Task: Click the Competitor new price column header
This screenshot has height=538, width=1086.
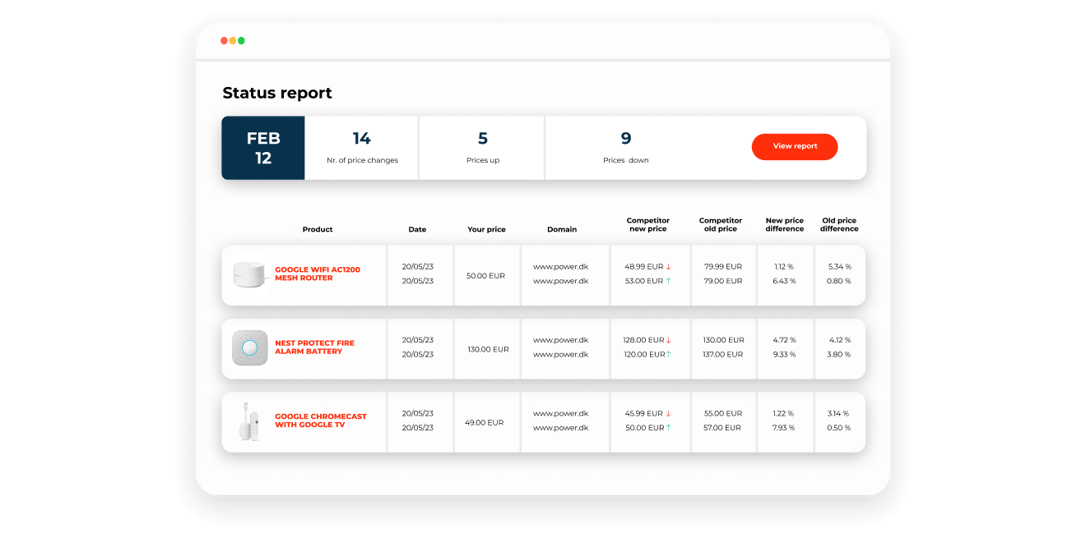Action: pos(648,224)
